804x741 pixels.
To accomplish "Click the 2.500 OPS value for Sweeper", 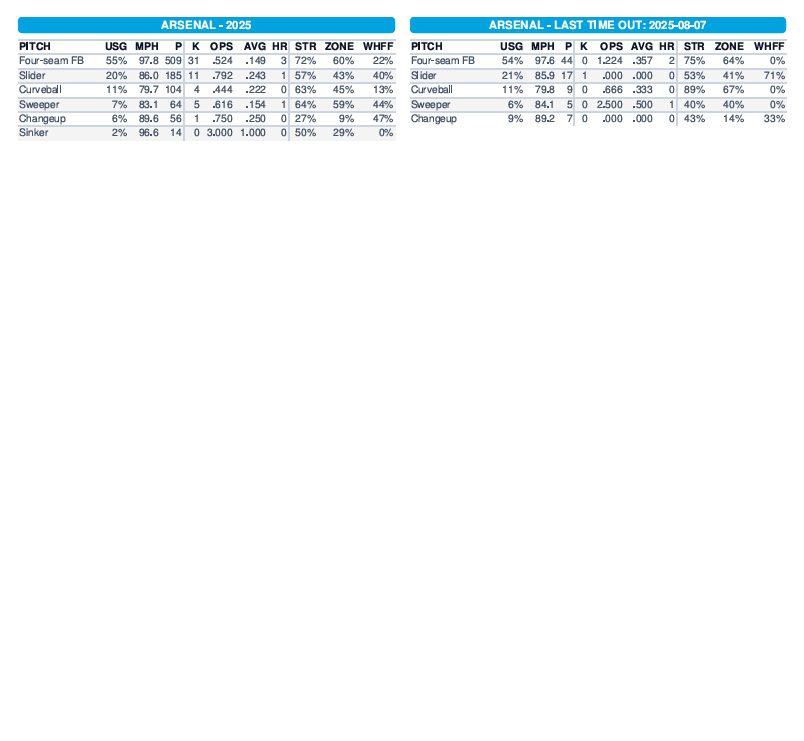I will tap(609, 104).
